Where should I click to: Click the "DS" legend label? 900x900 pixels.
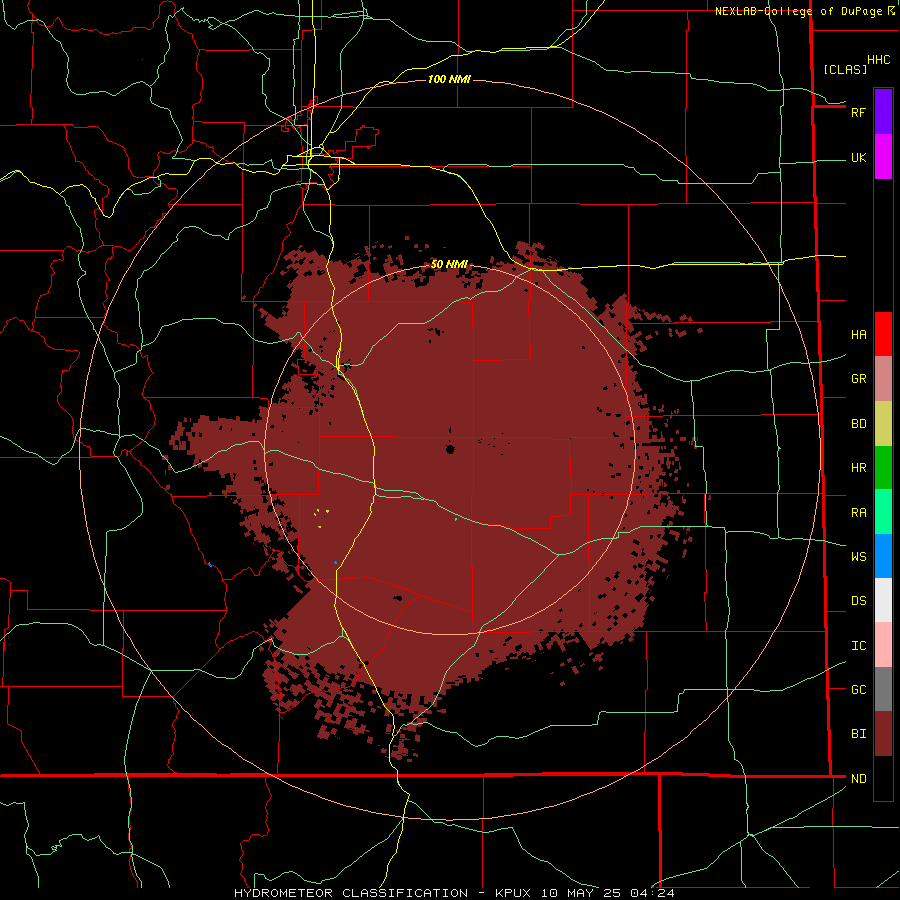(x=858, y=601)
